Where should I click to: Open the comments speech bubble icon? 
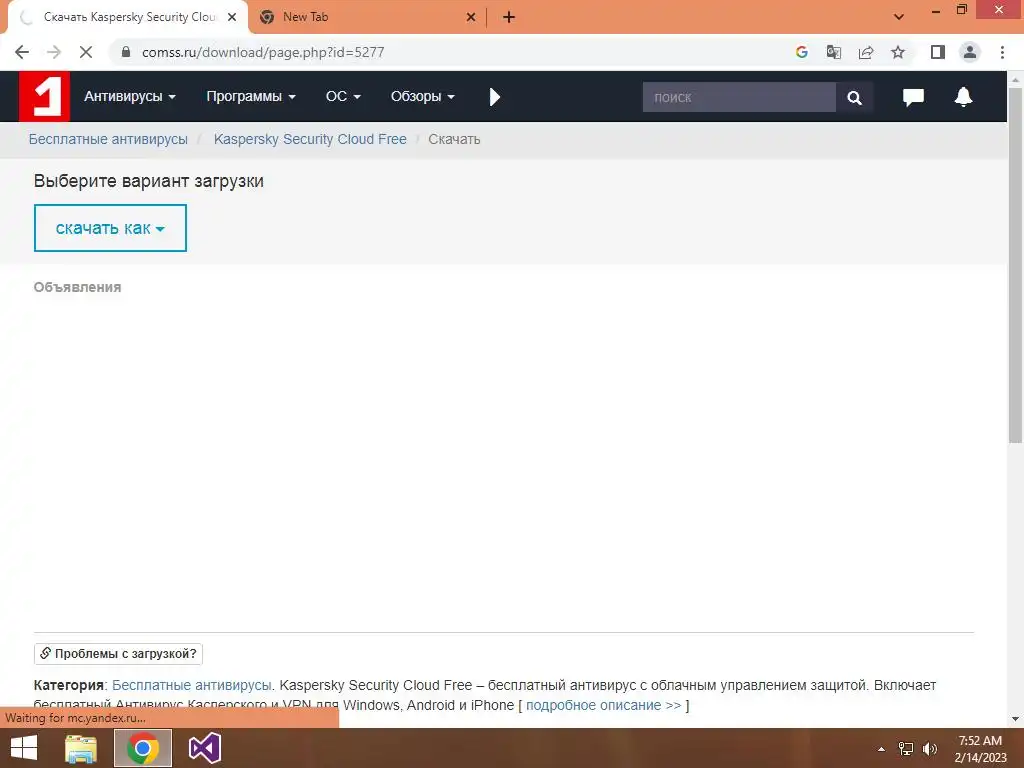[913, 97]
